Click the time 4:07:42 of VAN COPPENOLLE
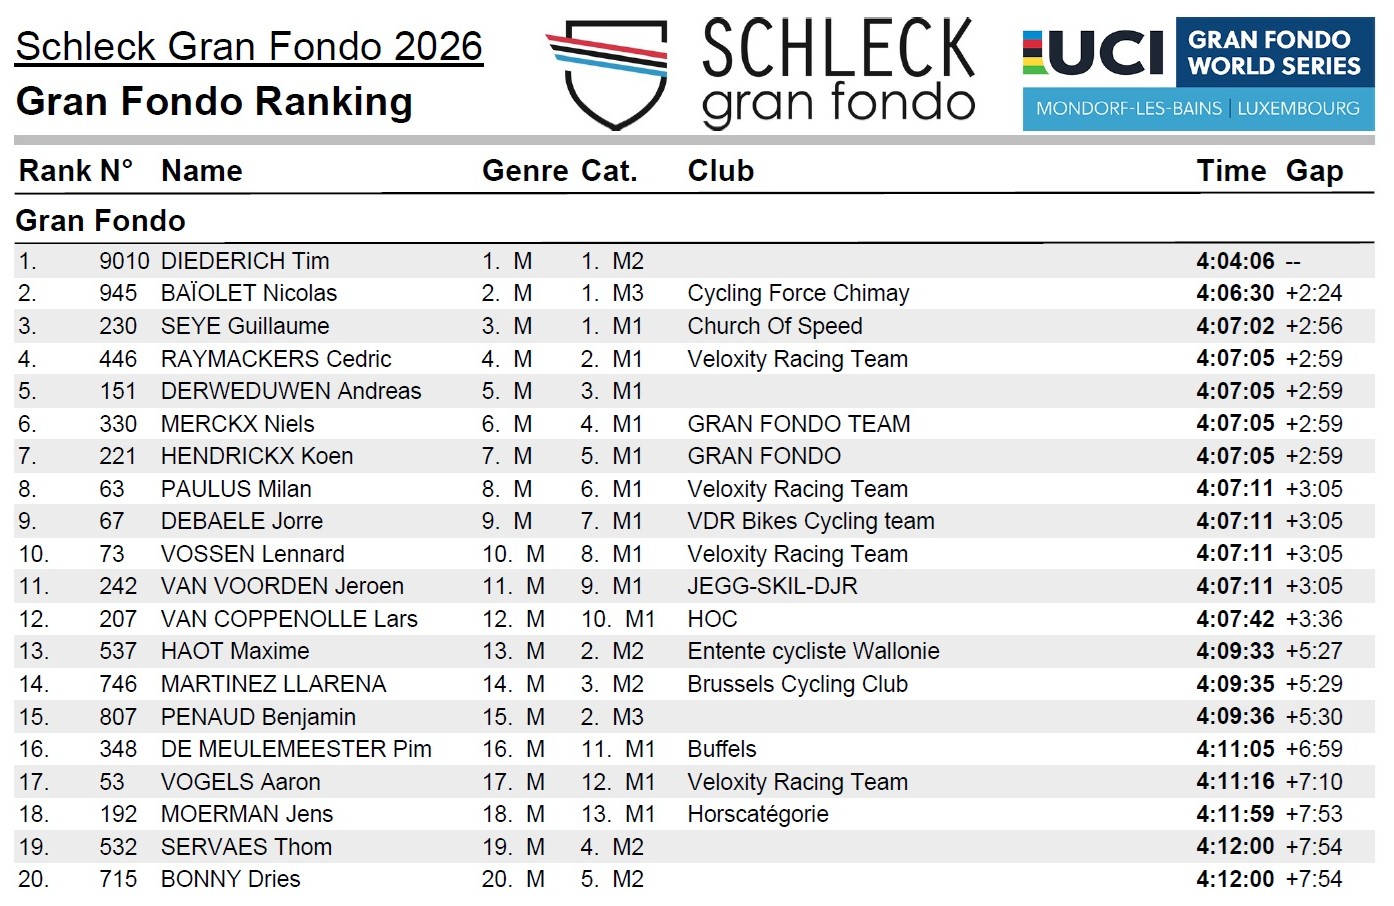This screenshot has width=1394, height=906. pos(1235,619)
